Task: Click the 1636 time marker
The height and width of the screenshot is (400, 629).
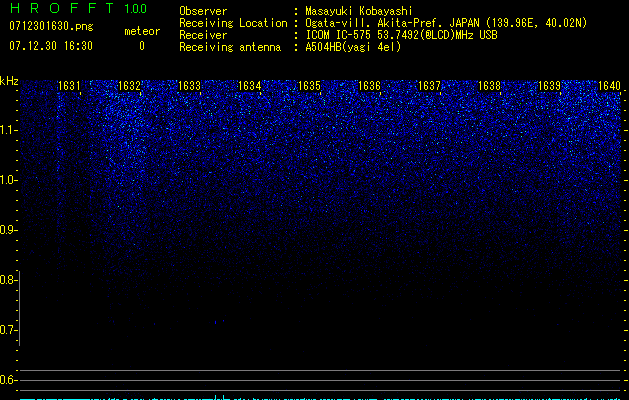Action: click(369, 86)
